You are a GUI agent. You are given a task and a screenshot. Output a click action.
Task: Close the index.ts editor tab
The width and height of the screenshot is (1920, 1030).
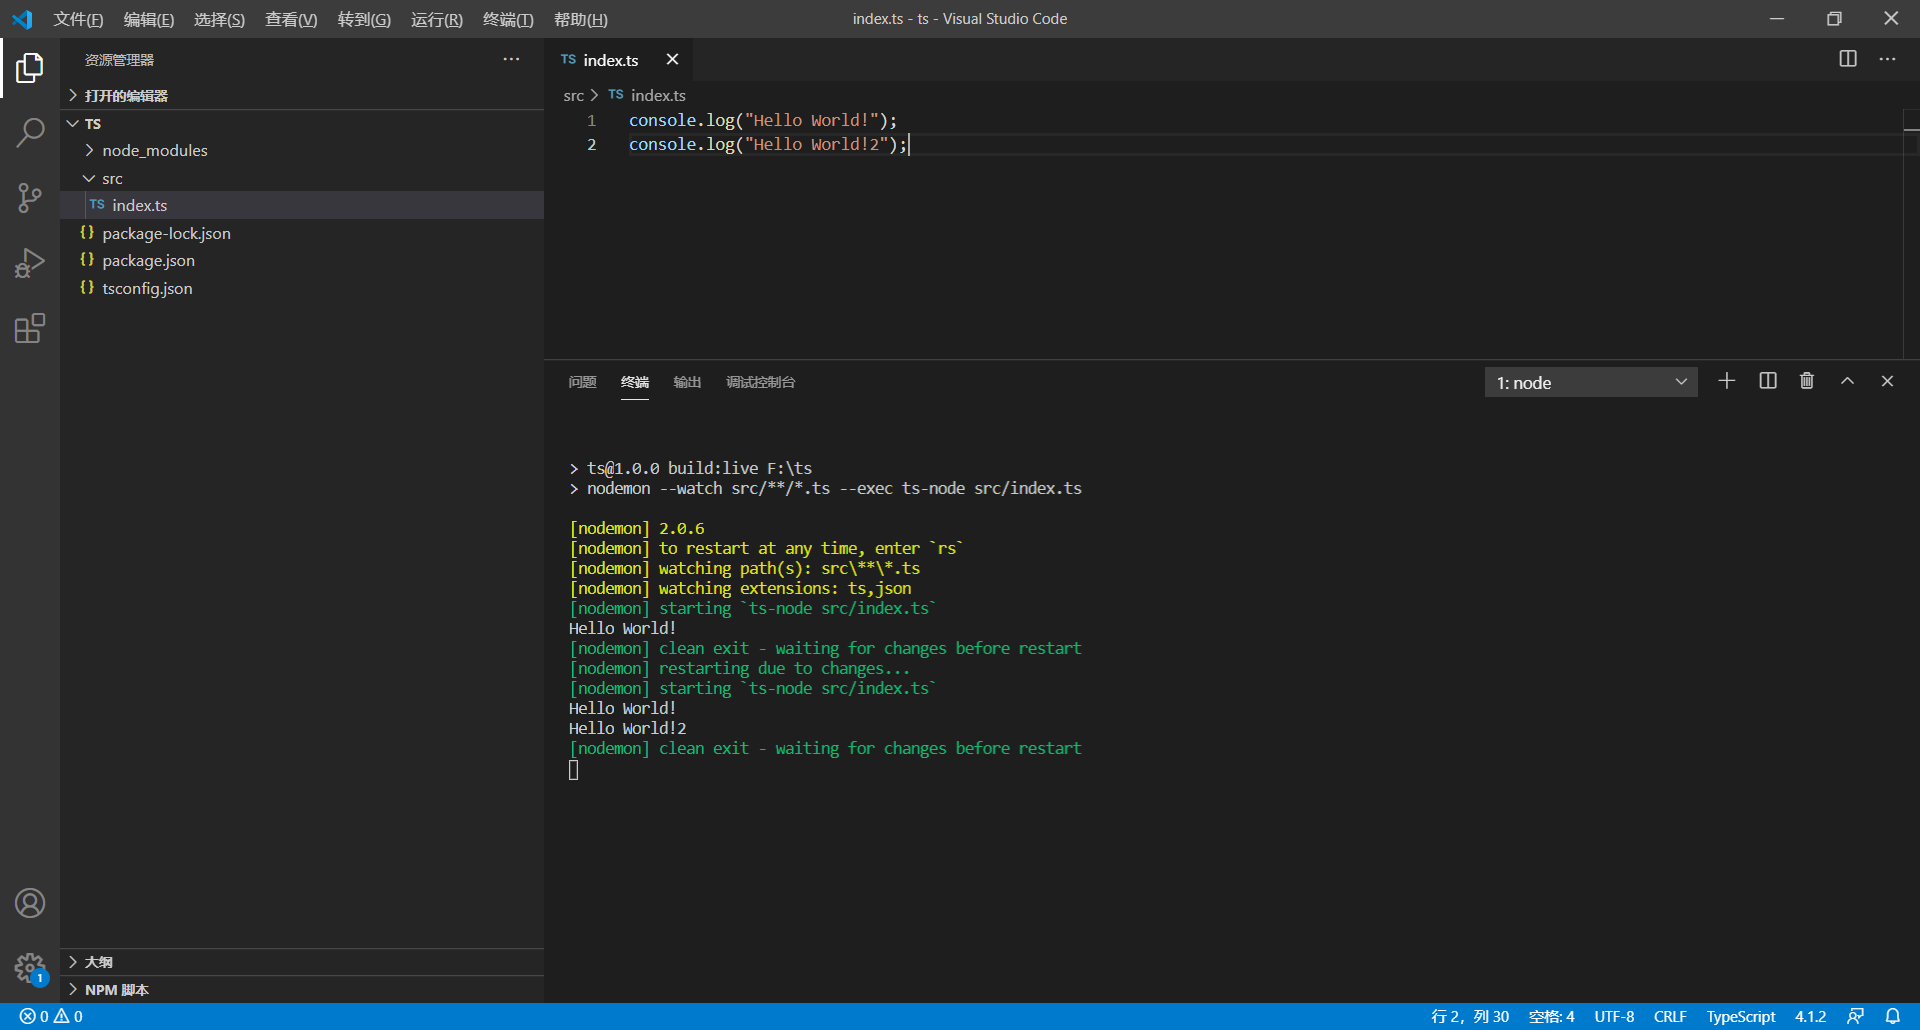pos(672,59)
